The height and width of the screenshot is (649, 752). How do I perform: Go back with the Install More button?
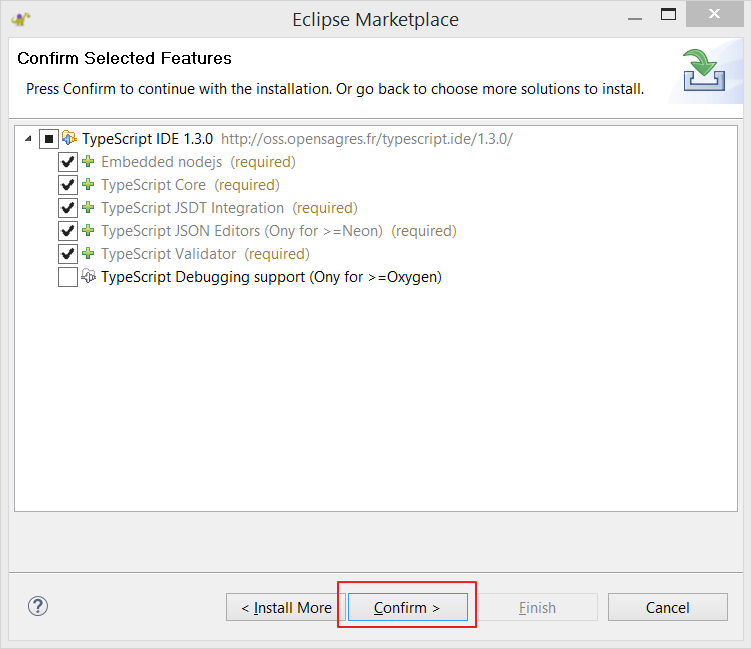(286, 607)
